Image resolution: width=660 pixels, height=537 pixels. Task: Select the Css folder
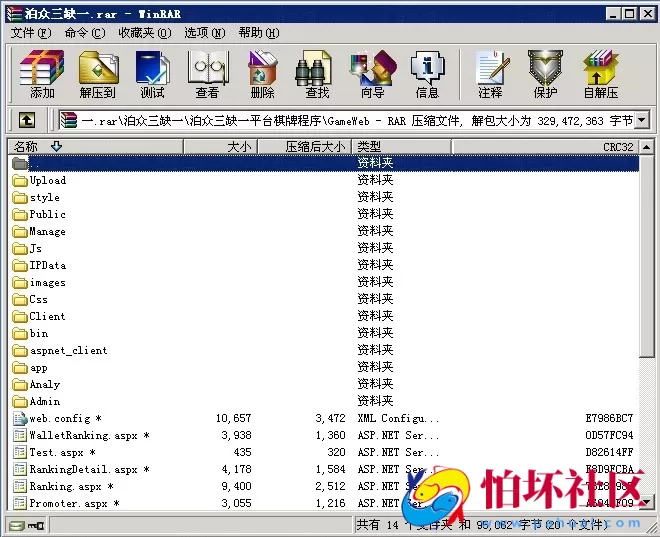(30, 300)
